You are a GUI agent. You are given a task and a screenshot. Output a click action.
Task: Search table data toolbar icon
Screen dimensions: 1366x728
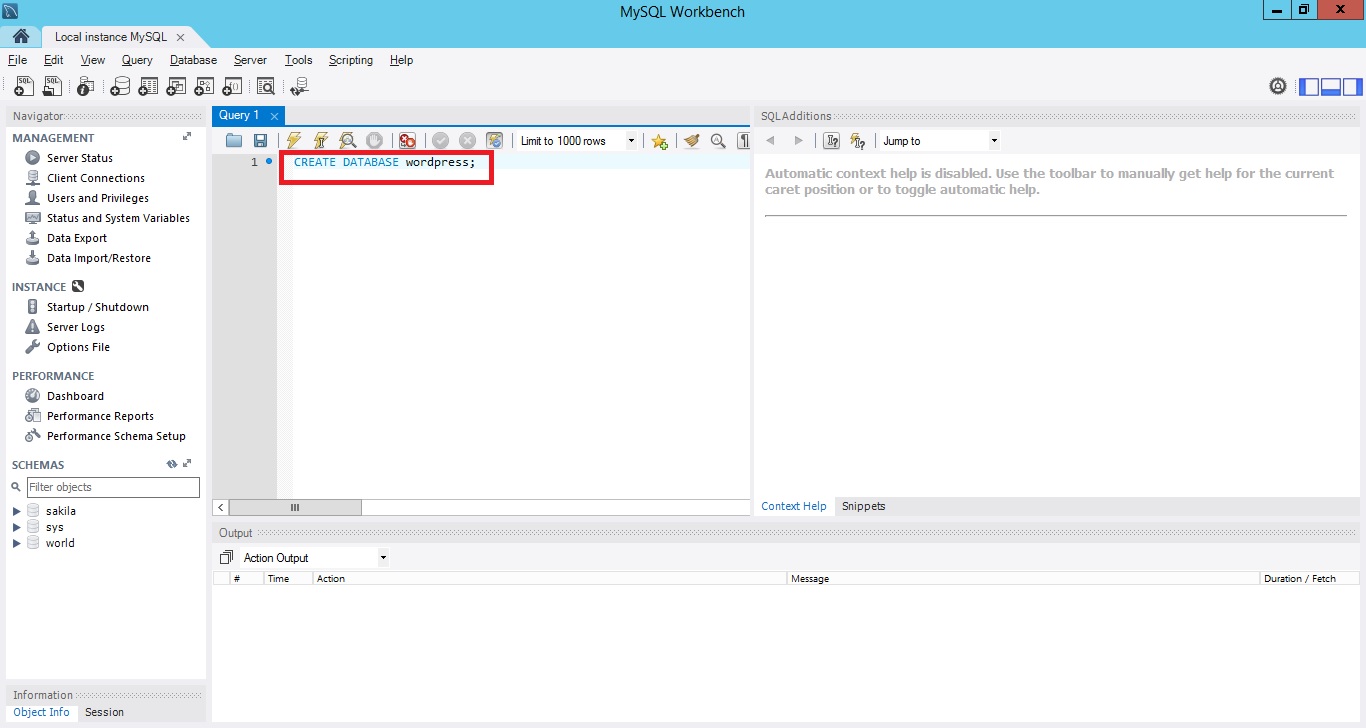[x=266, y=87]
